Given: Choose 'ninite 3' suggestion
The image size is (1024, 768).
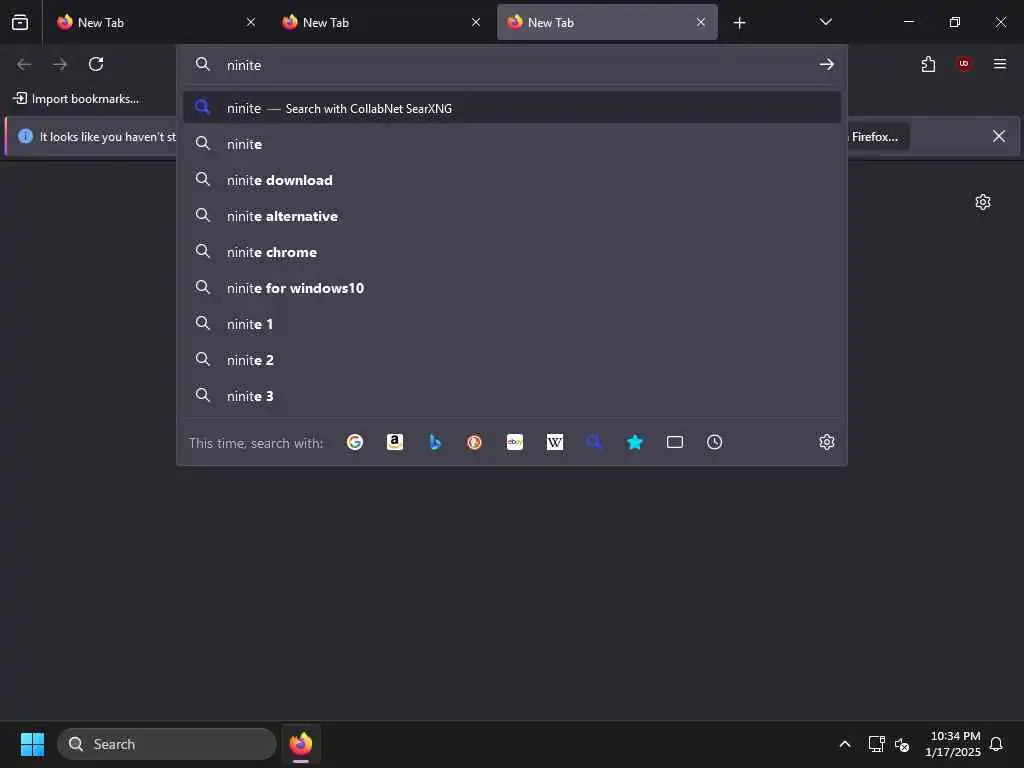Looking at the screenshot, I should [x=512, y=395].
